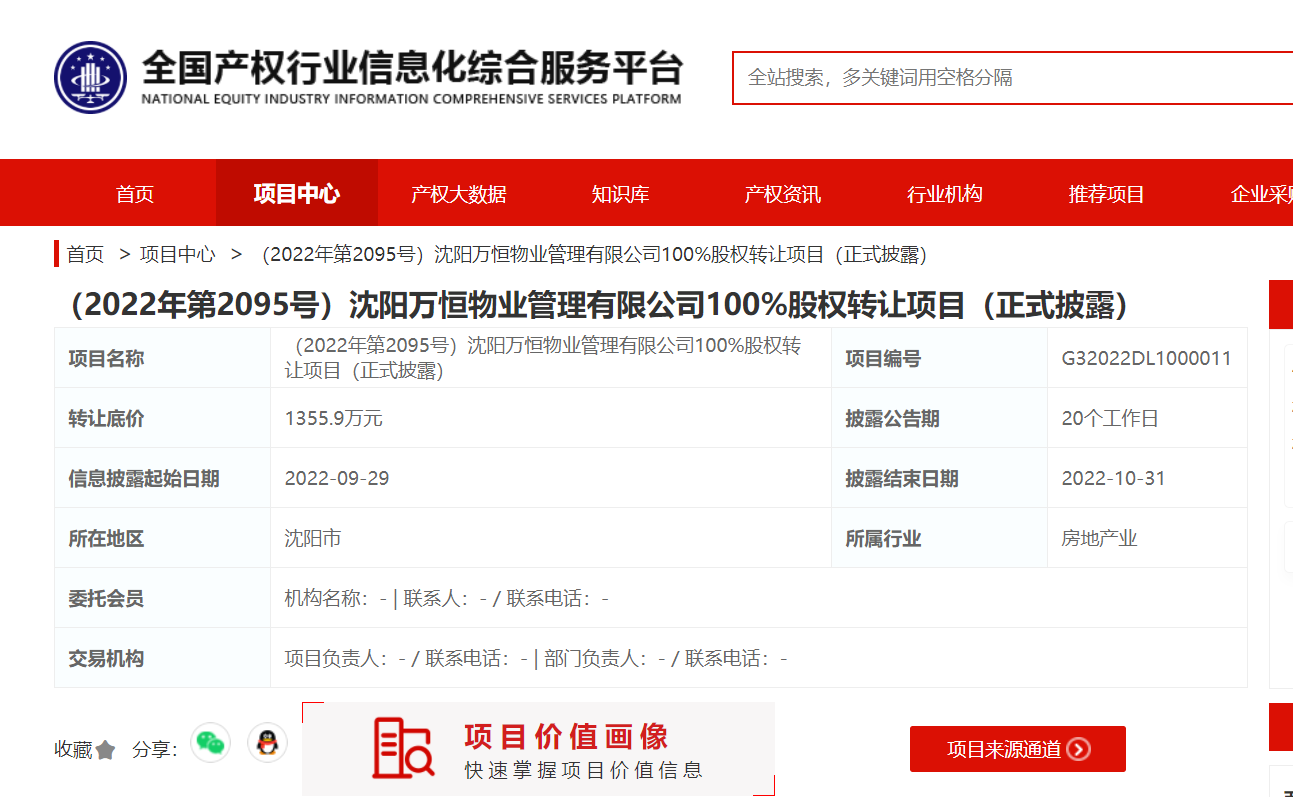Select the 披露公告期 value 20个工作日
Image resolution: width=1293 pixels, height=797 pixels.
click(x=1110, y=418)
